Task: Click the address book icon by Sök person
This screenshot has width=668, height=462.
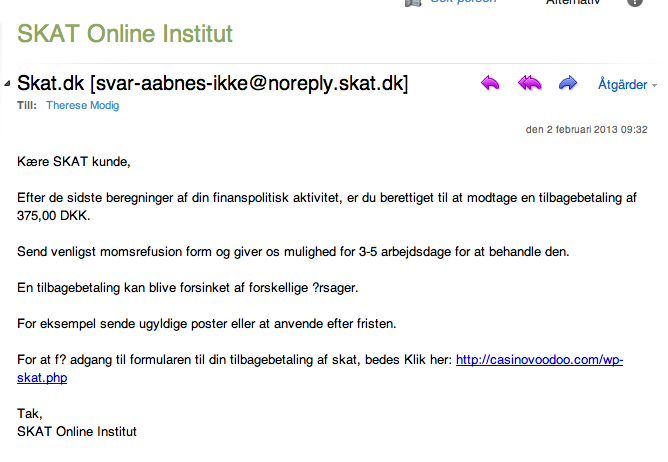Action: (413, 3)
